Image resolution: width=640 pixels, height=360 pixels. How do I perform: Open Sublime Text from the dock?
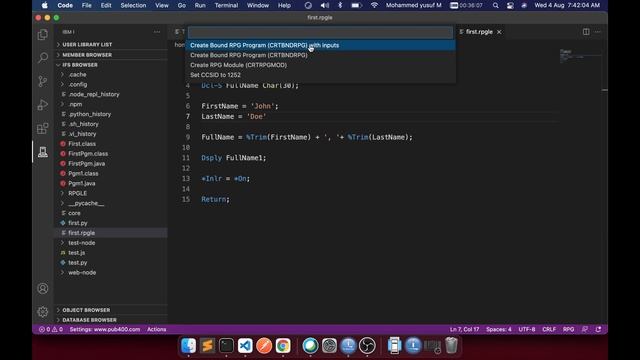[x=207, y=346]
